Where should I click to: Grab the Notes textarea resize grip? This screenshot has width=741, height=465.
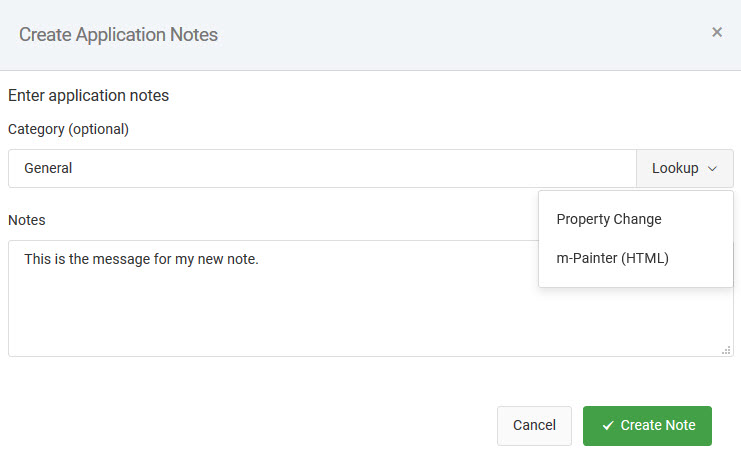pyautogui.click(x=726, y=350)
